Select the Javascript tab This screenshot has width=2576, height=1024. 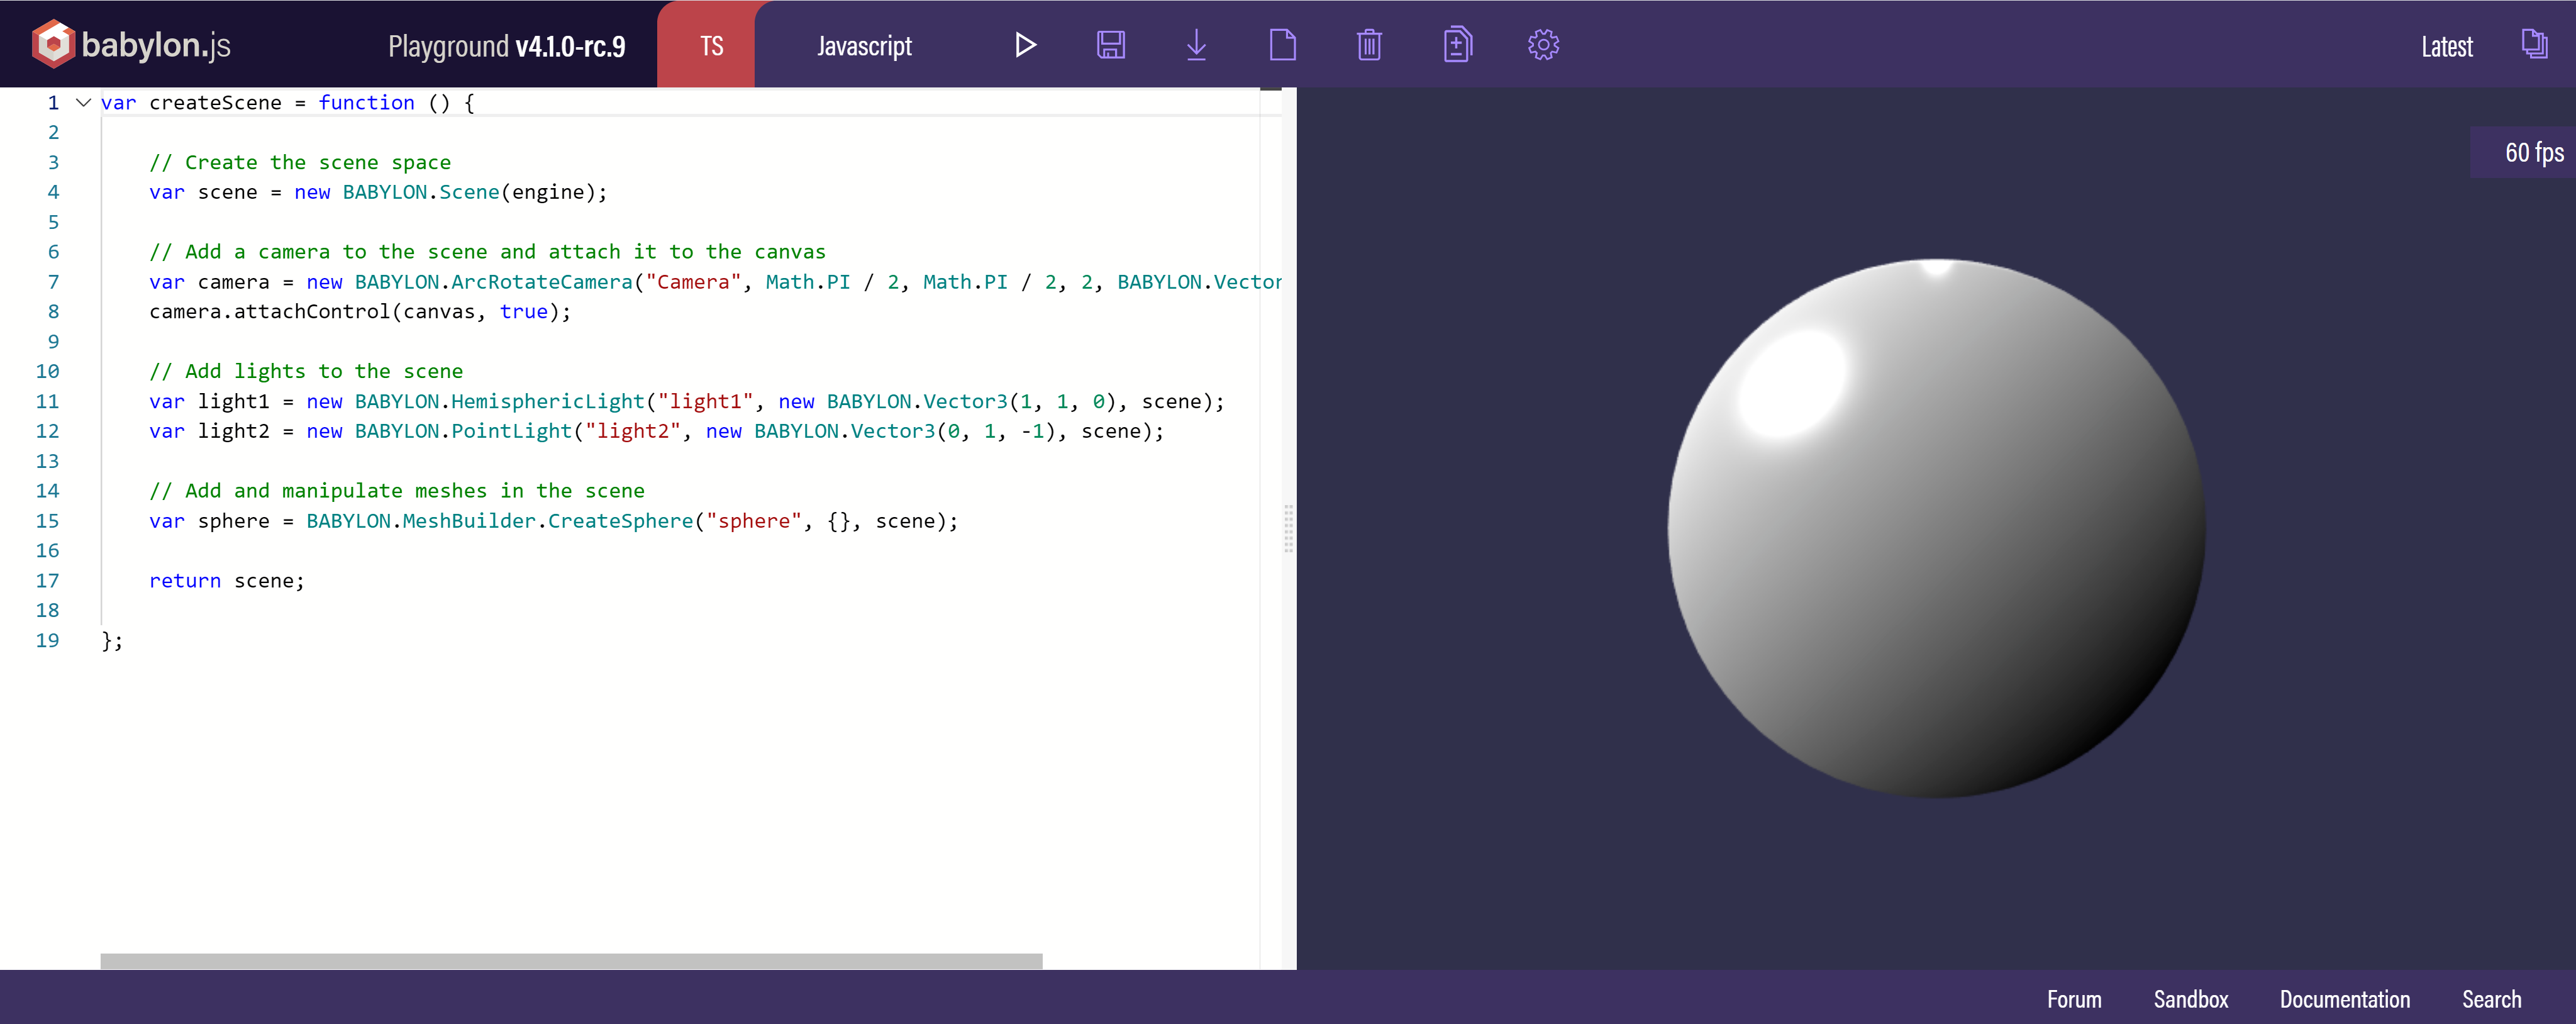click(x=864, y=46)
